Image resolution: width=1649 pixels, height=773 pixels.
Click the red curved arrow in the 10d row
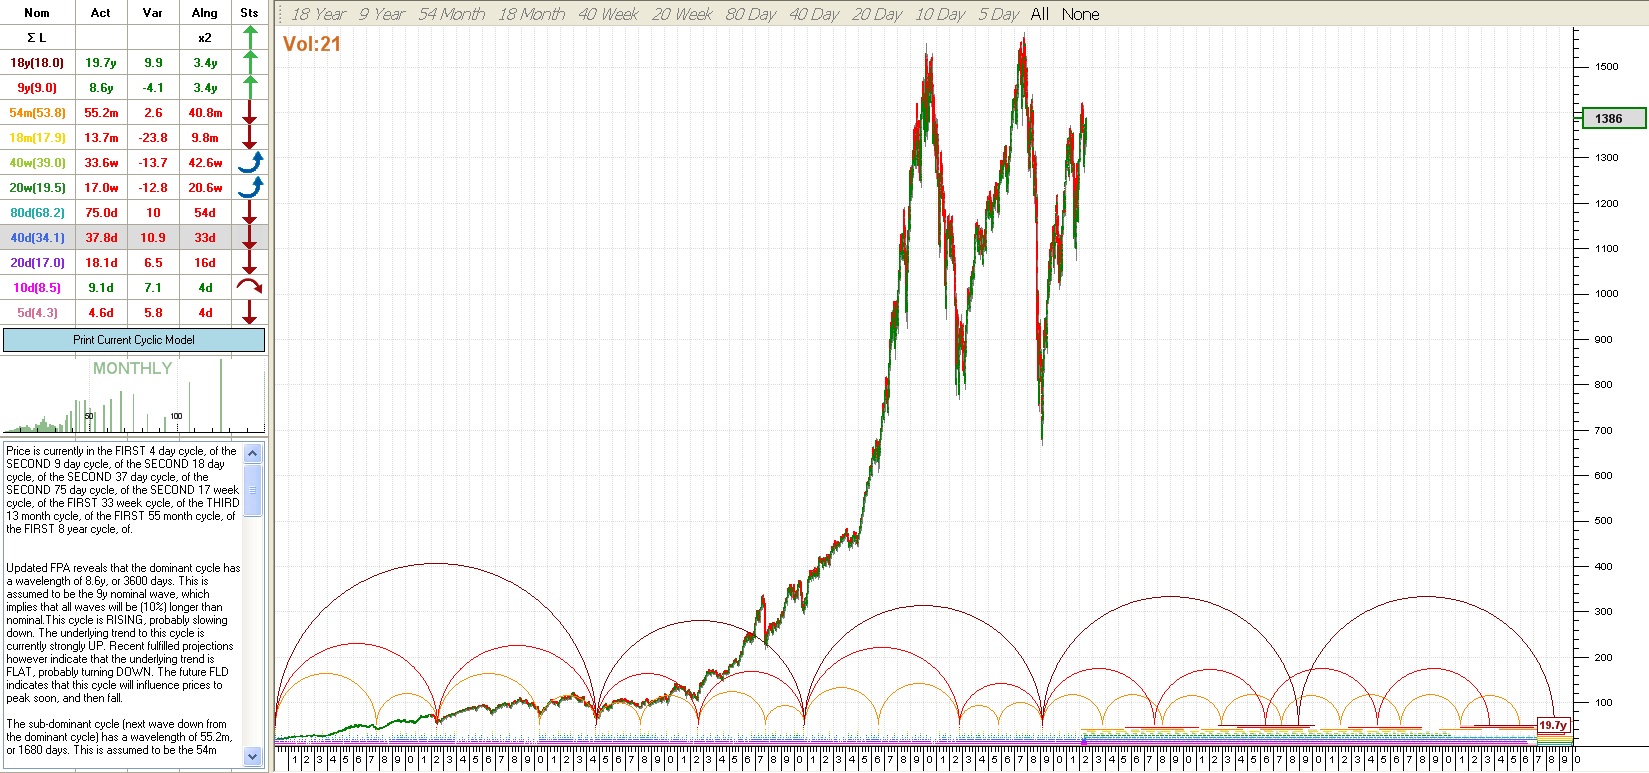(250, 287)
